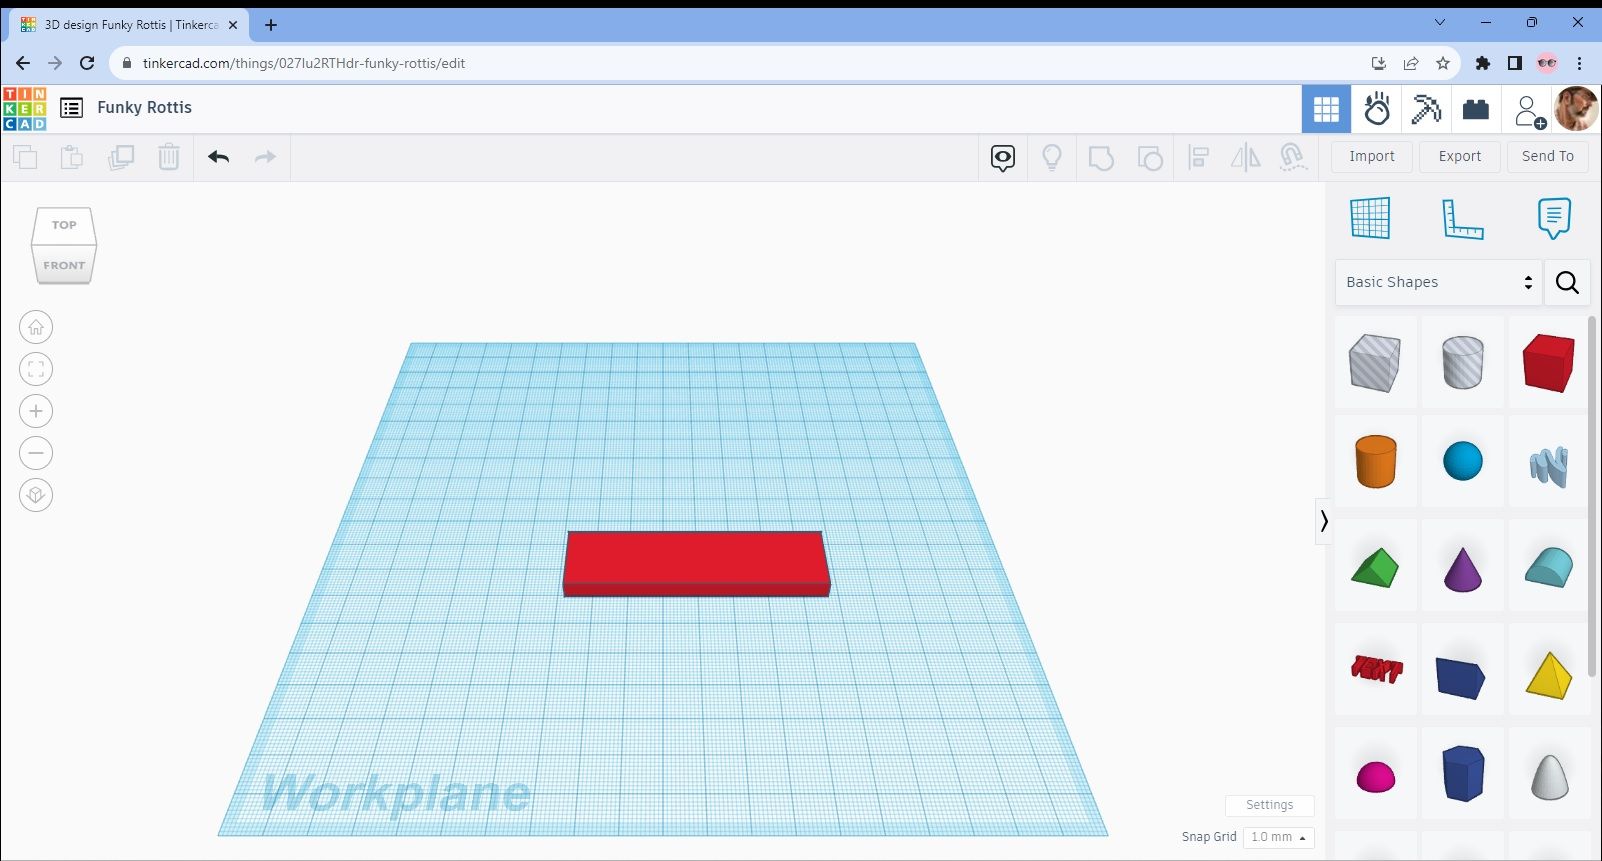Click TOP face of view cube

pyautogui.click(x=64, y=225)
